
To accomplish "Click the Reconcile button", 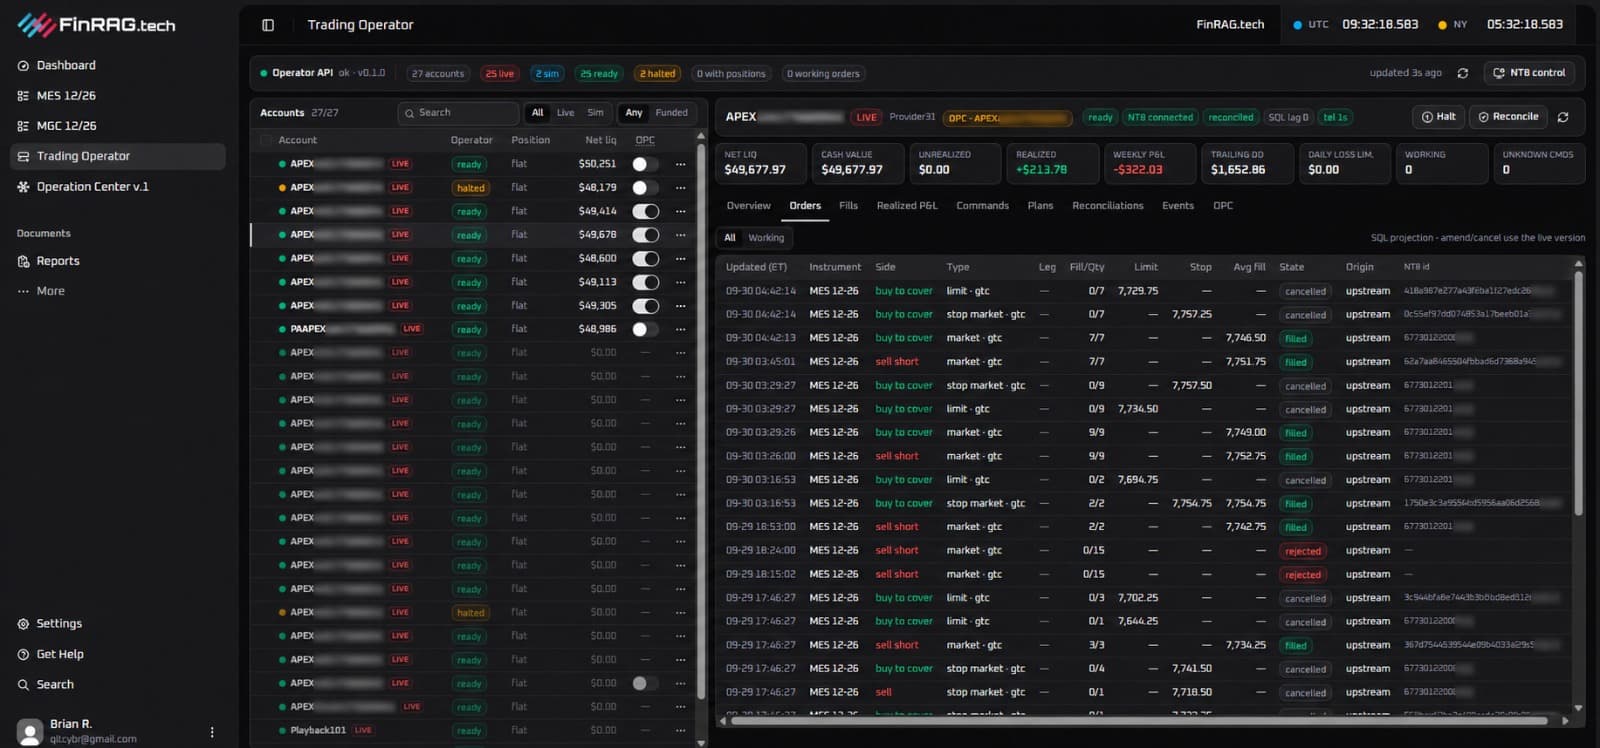I will (x=1508, y=117).
